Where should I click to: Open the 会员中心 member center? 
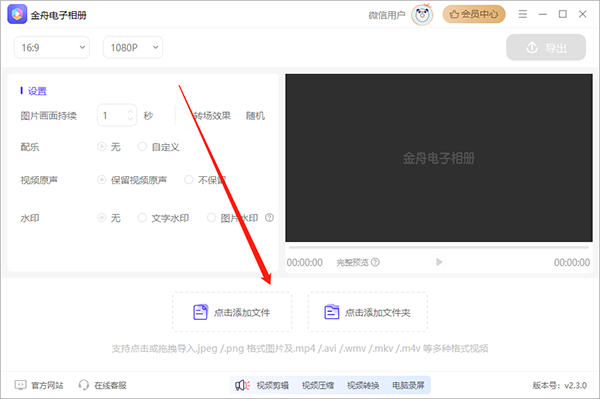click(474, 14)
